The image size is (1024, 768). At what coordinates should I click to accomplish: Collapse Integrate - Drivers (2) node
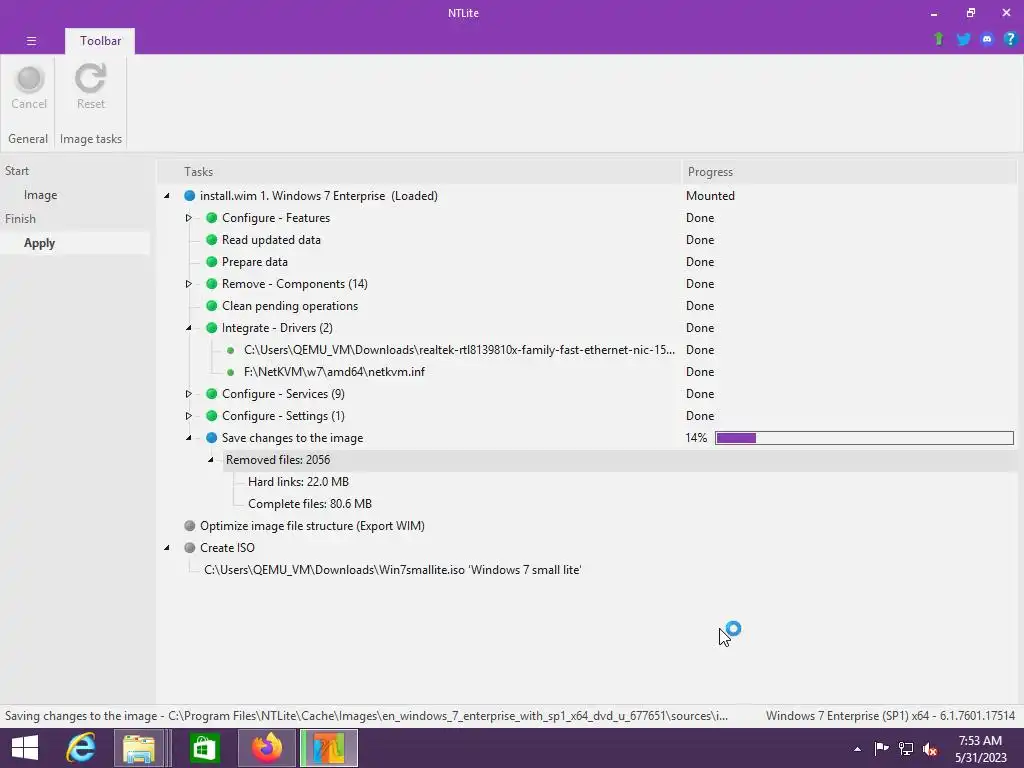pos(189,328)
